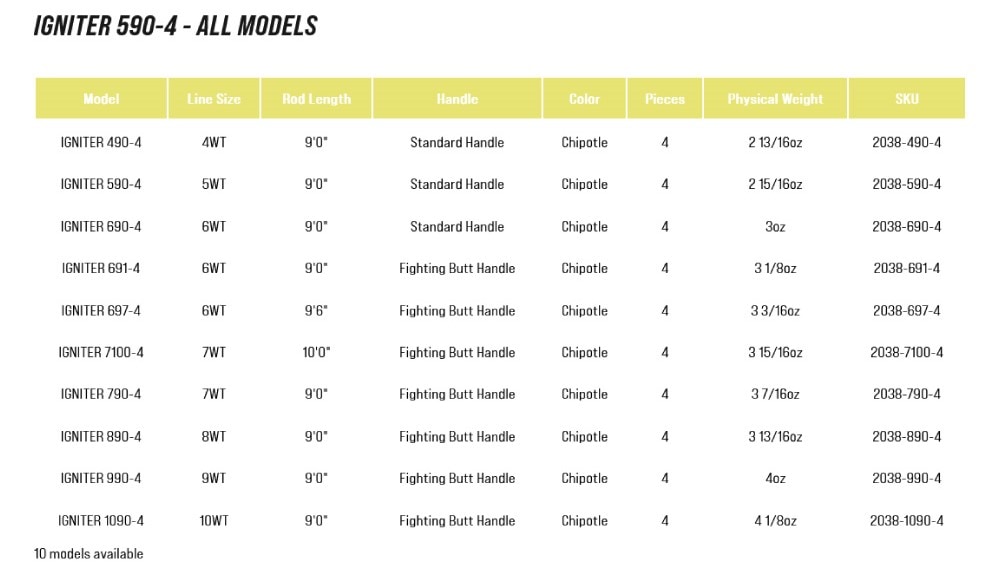Click the 10 models available text
The height and width of the screenshot is (586, 1000).
(89, 553)
